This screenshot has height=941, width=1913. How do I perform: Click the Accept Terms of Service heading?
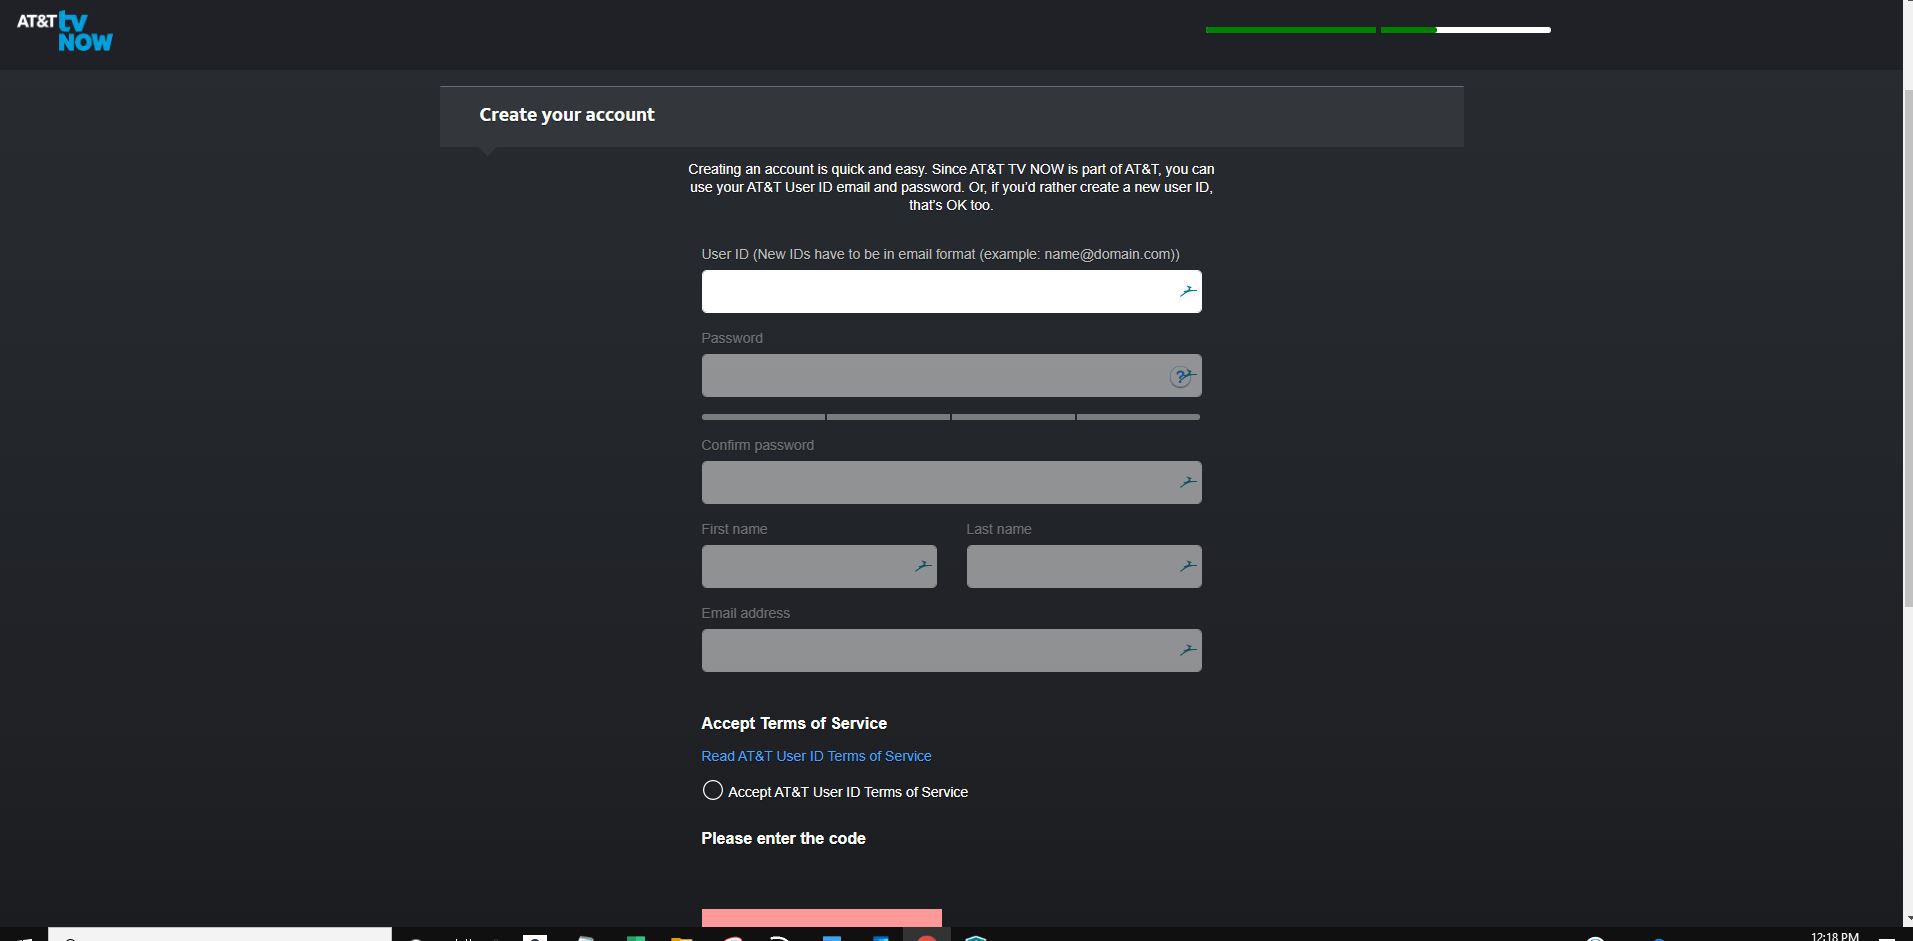[794, 723]
